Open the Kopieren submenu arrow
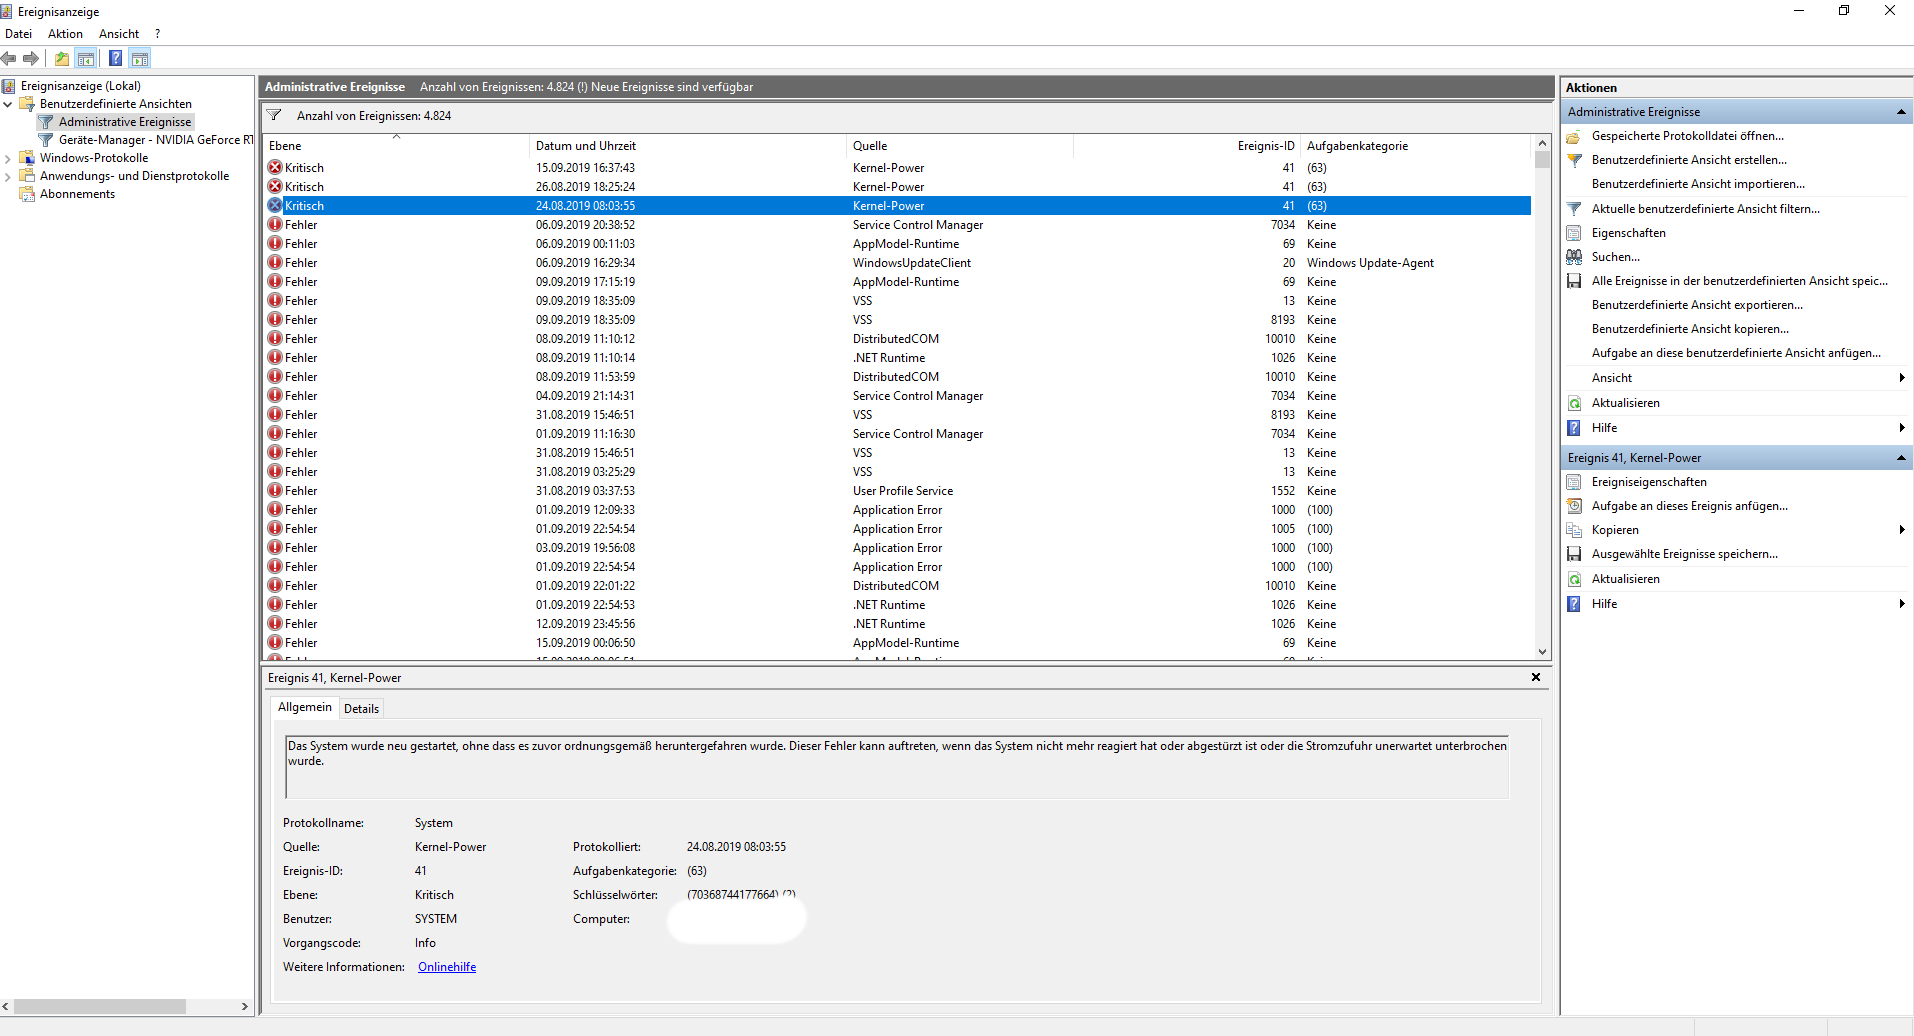Image resolution: width=1914 pixels, height=1036 pixels. click(1901, 530)
